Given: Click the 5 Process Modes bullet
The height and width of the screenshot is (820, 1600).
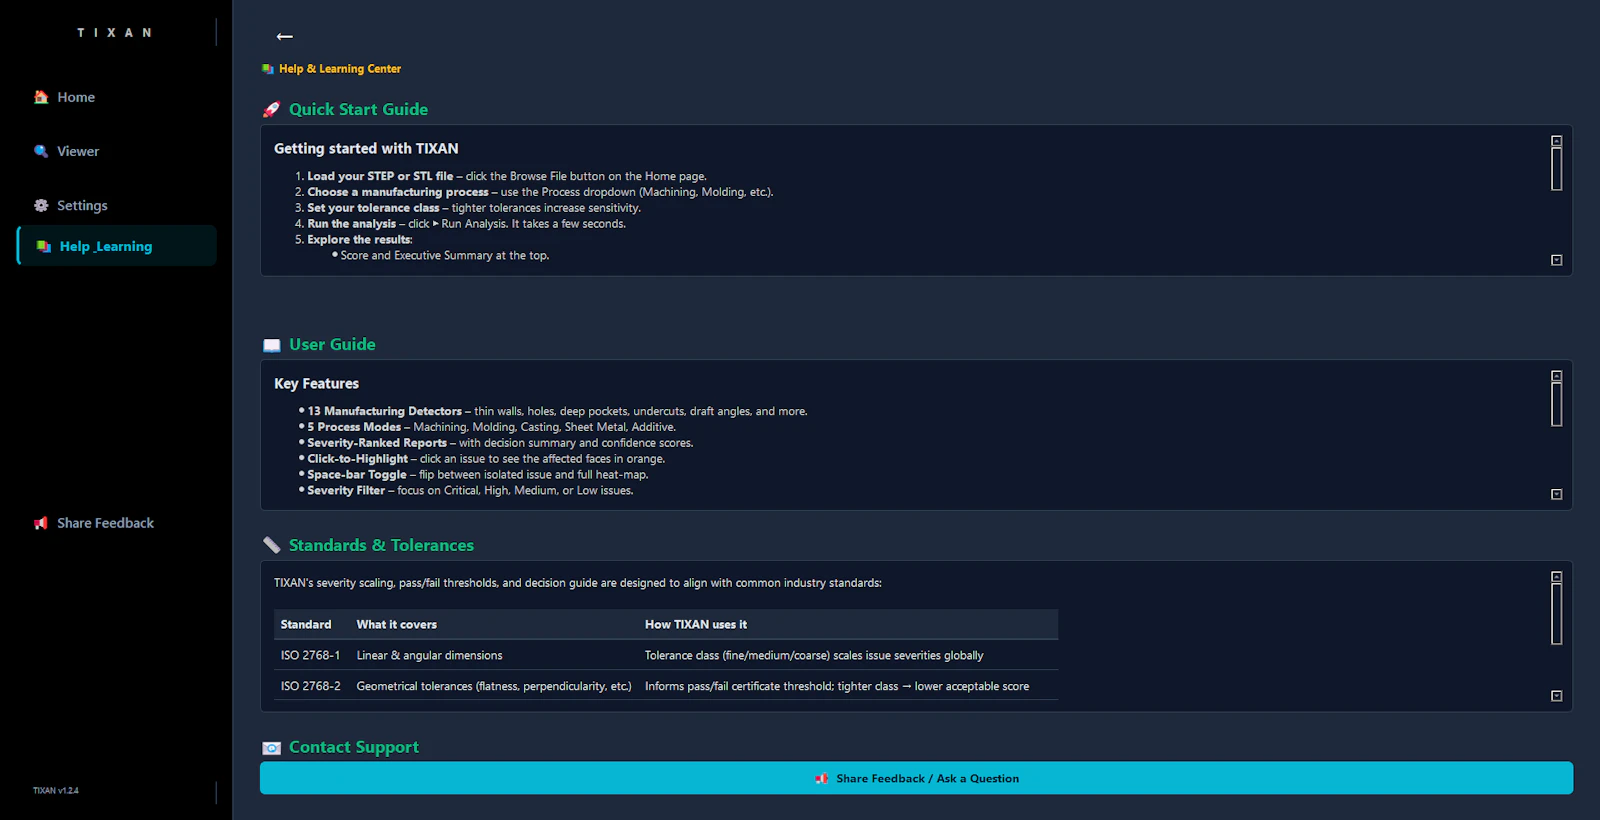Looking at the screenshot, I should click(491, 427).
